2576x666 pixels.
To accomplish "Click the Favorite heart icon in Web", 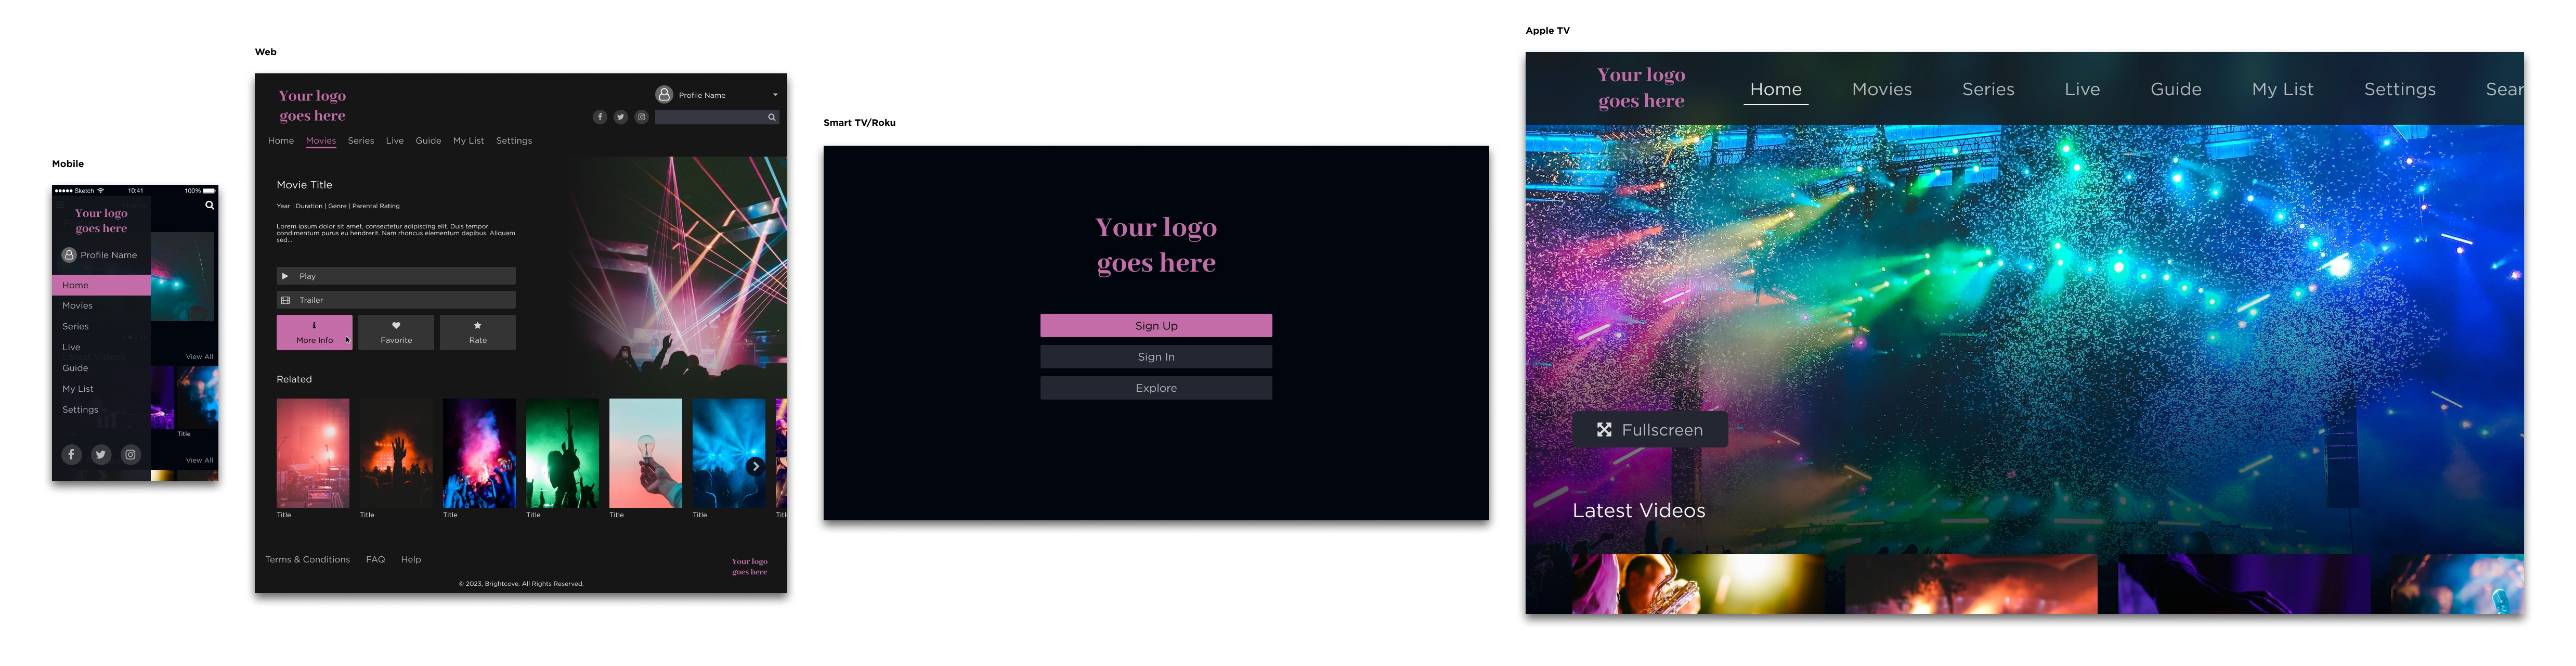I will (396, 325).
